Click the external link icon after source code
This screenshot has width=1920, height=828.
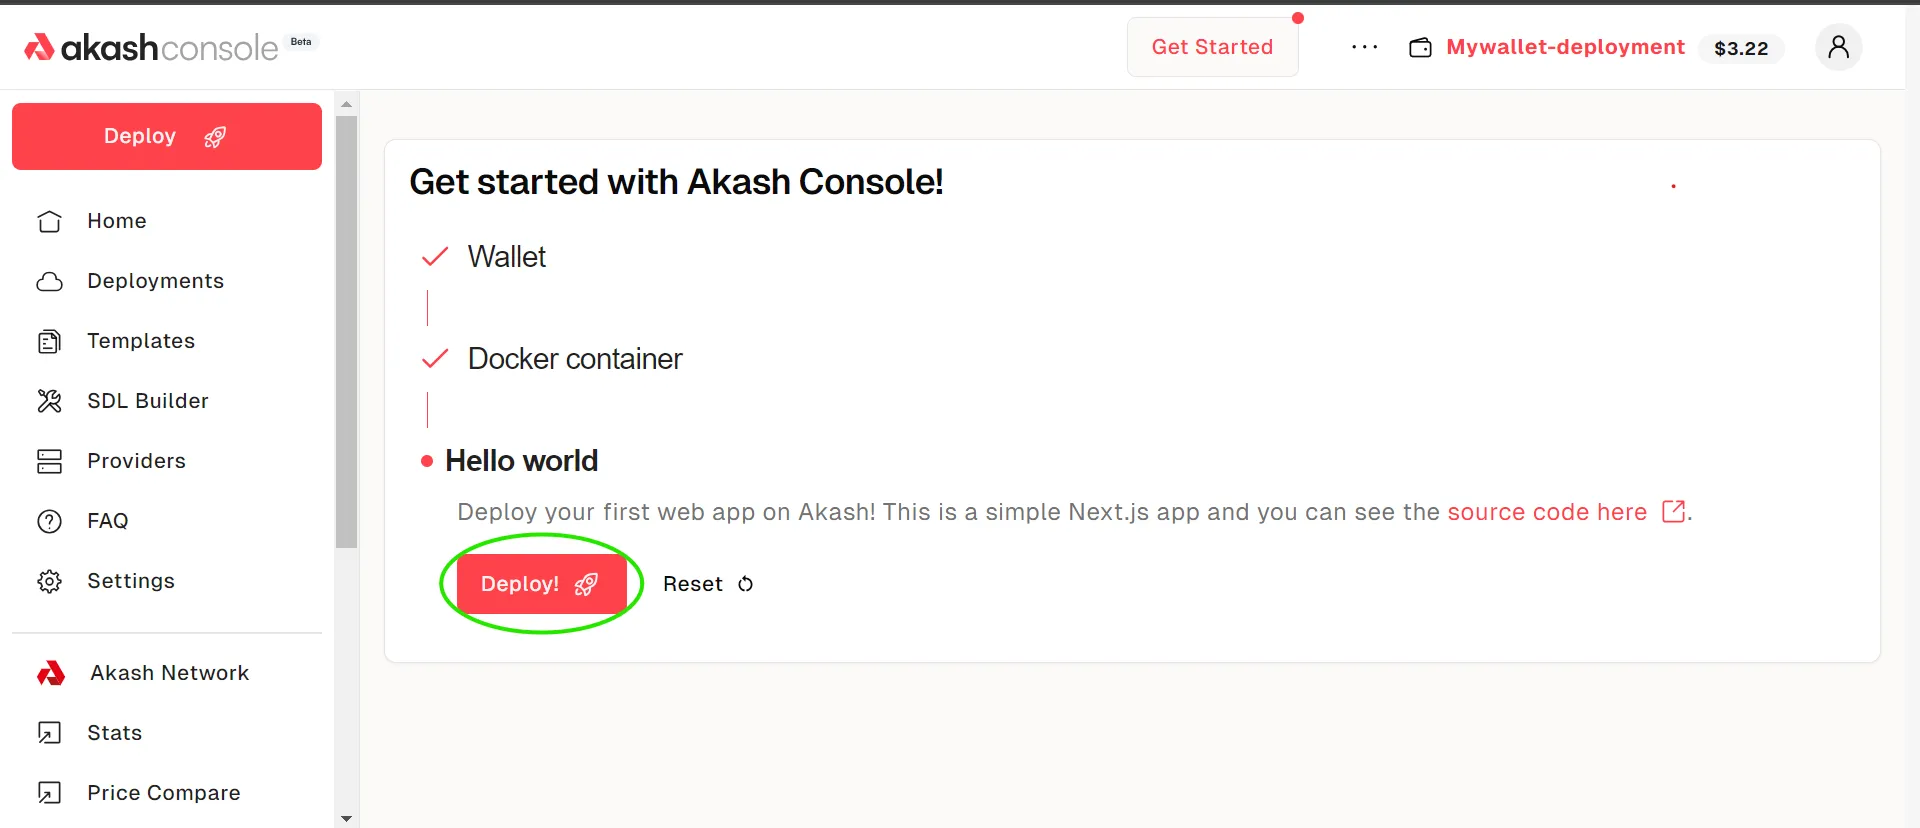click(1673, 512)
